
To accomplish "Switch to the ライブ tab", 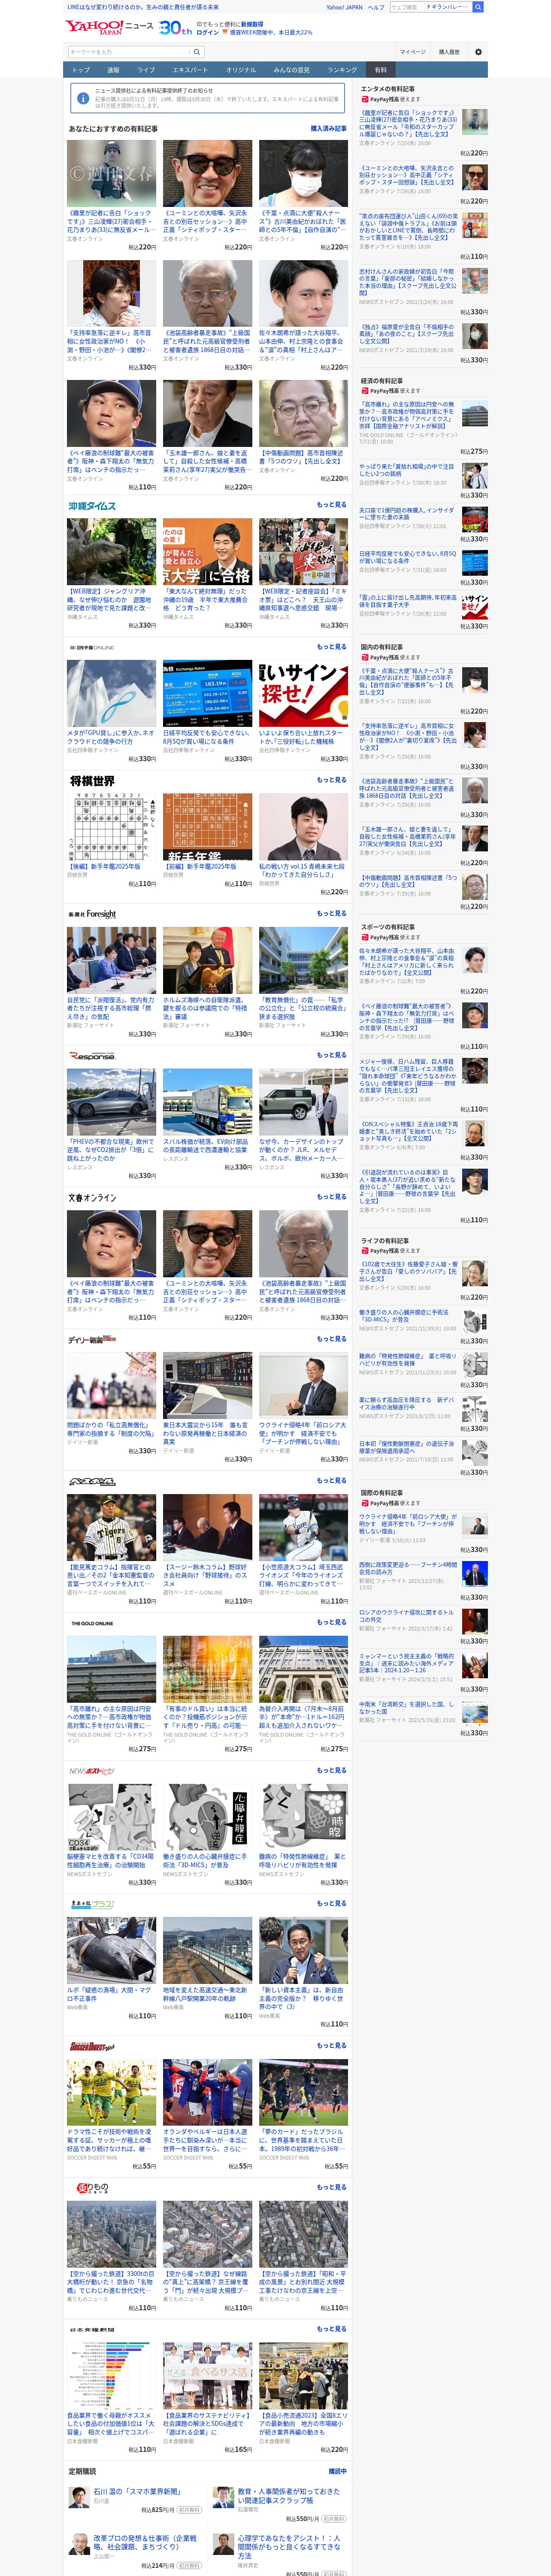I will [146, 70].
